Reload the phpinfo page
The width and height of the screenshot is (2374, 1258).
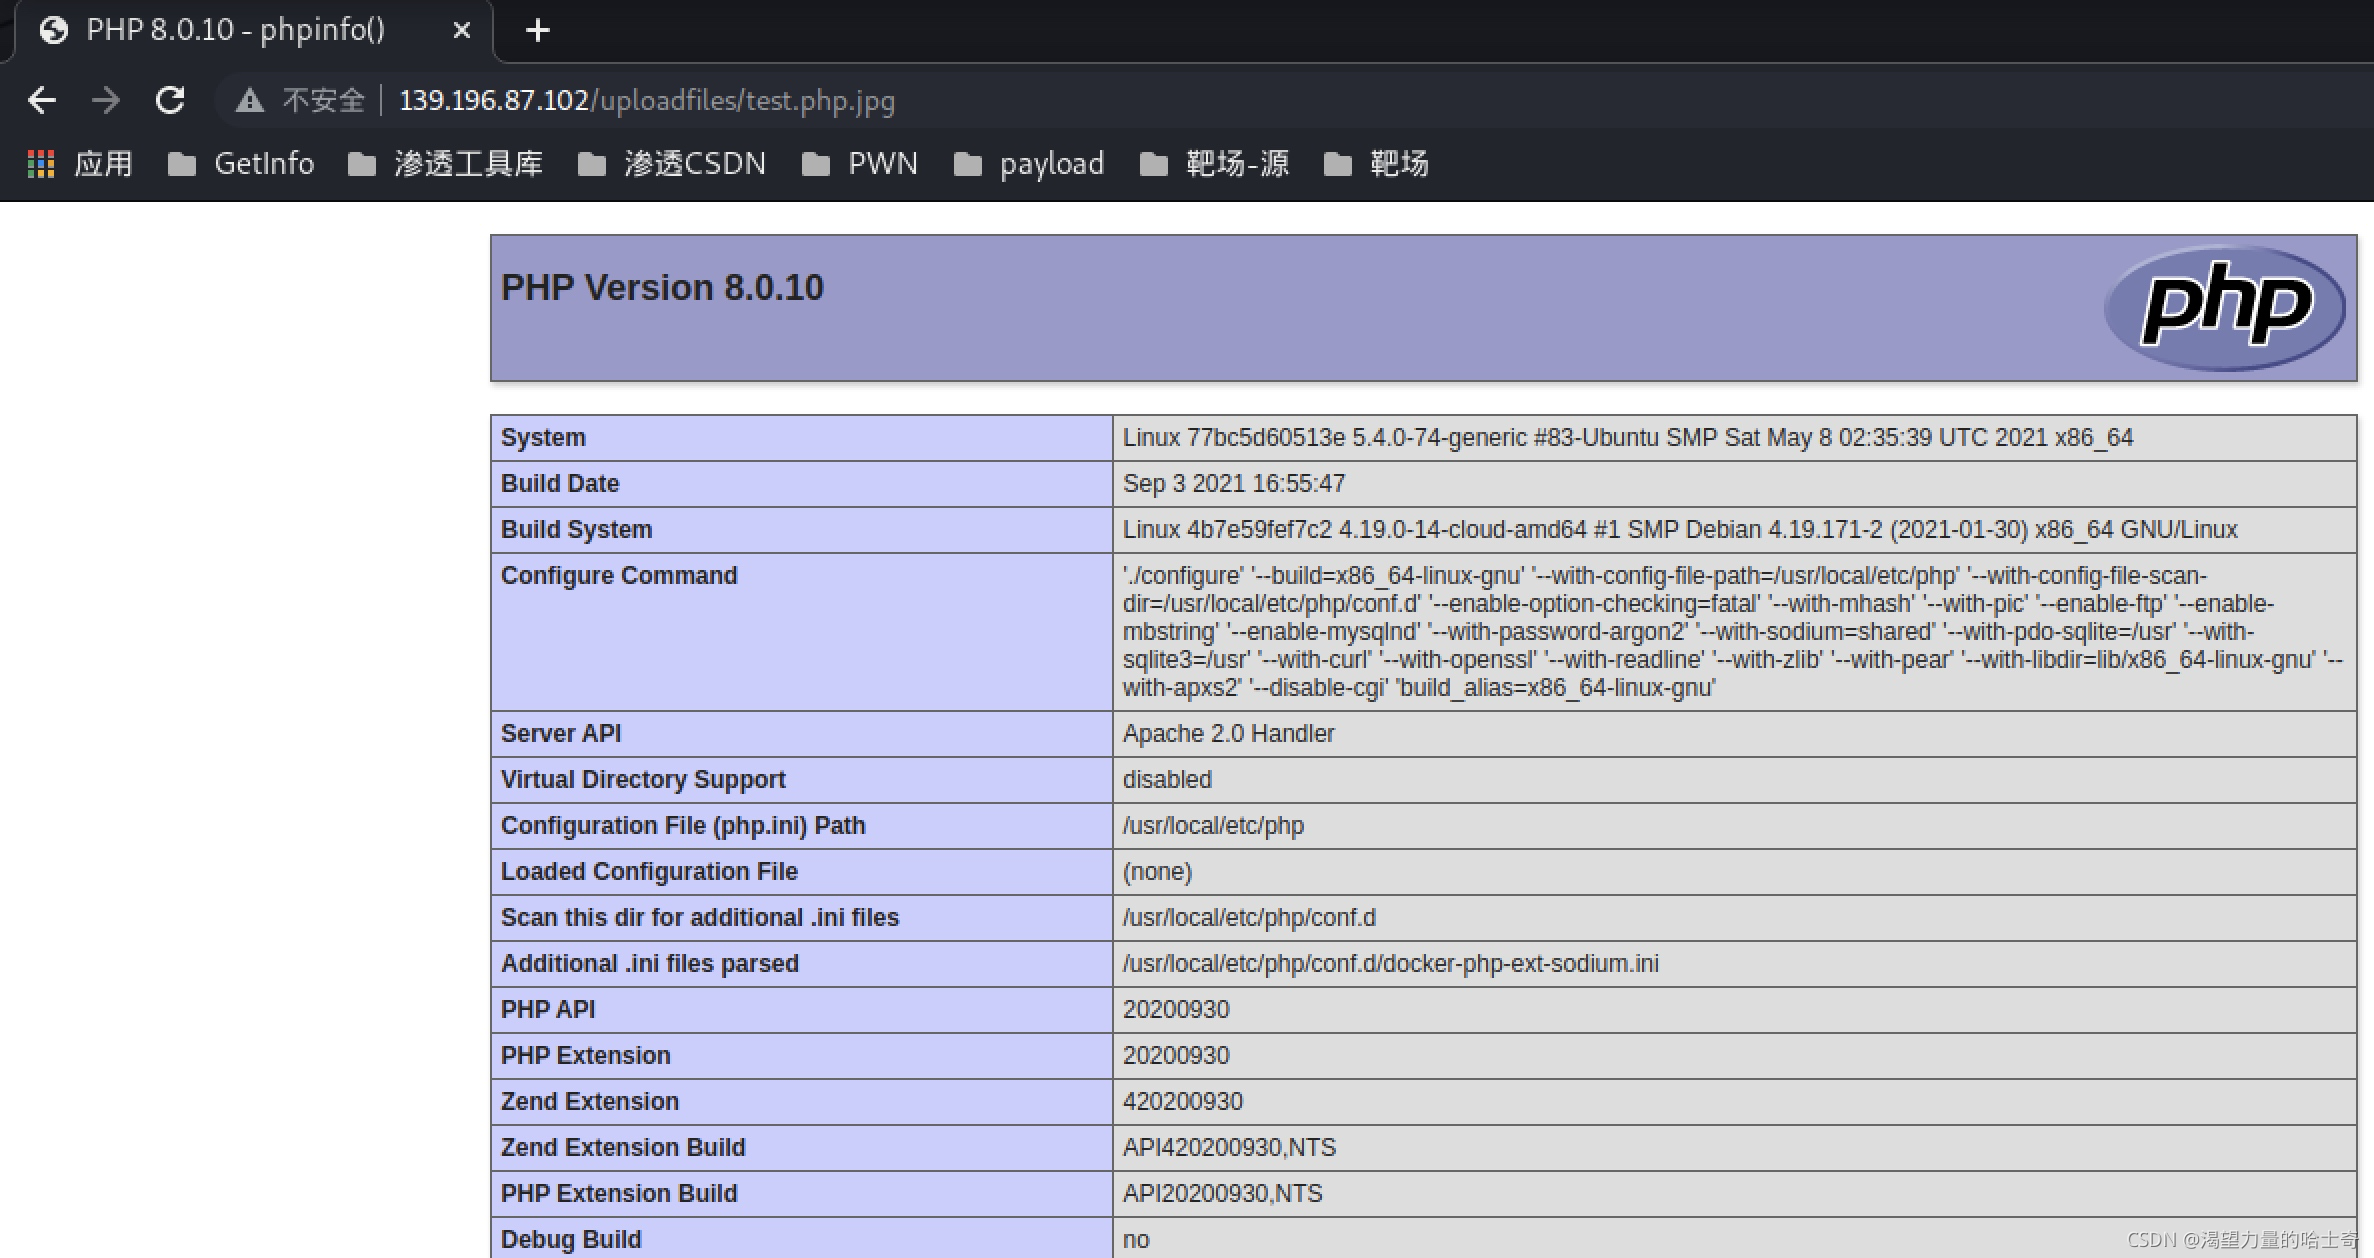point(170,100)
